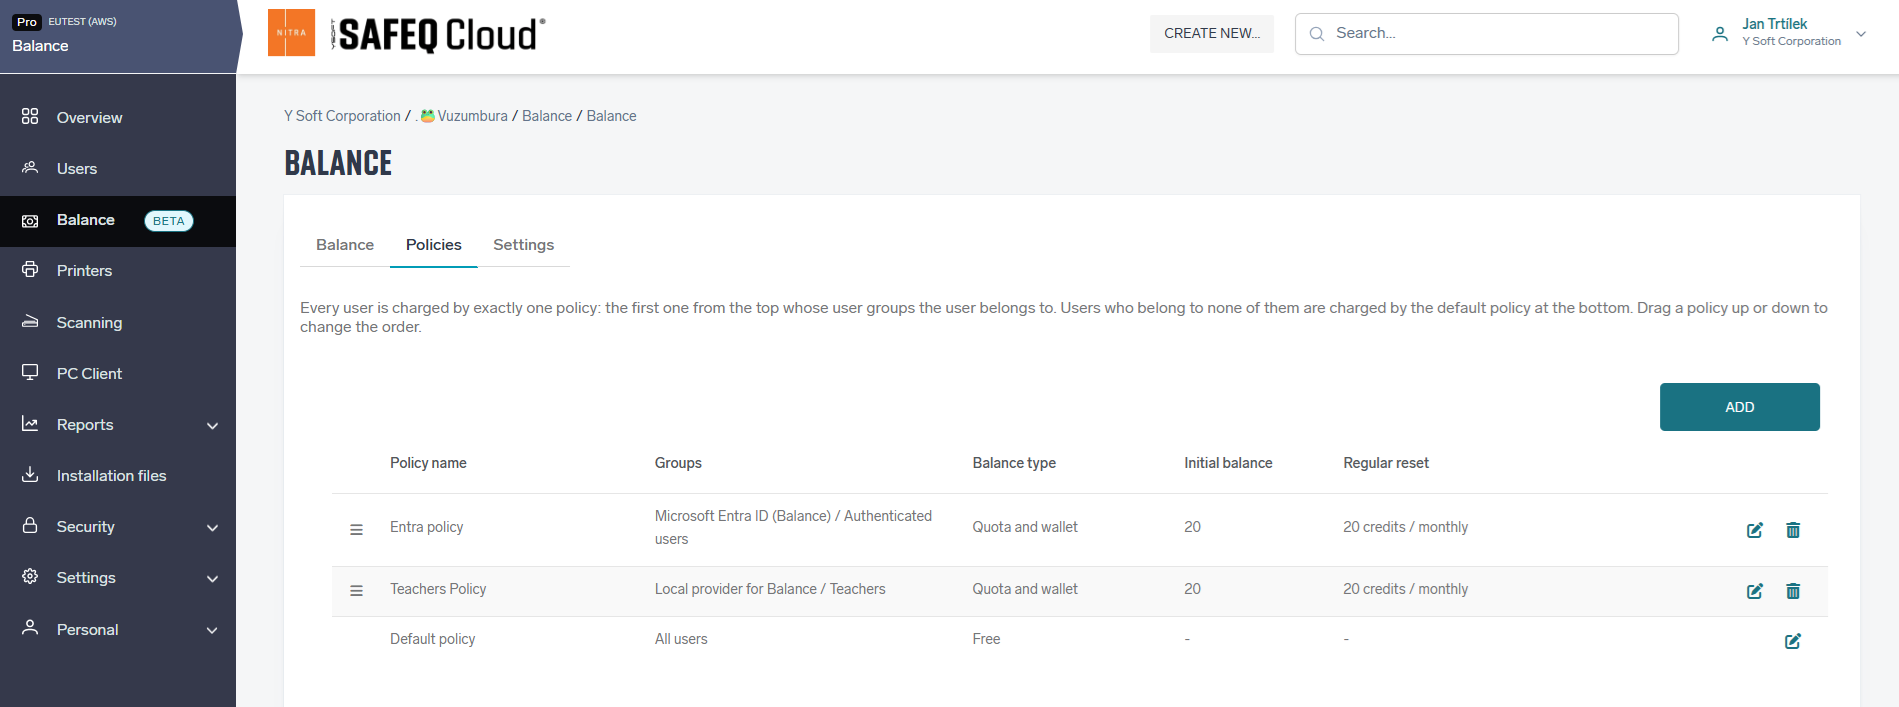The image size is (1899, 707).
Task: Open Vuzumbura breadcrumb link
Action: (464, 116)
